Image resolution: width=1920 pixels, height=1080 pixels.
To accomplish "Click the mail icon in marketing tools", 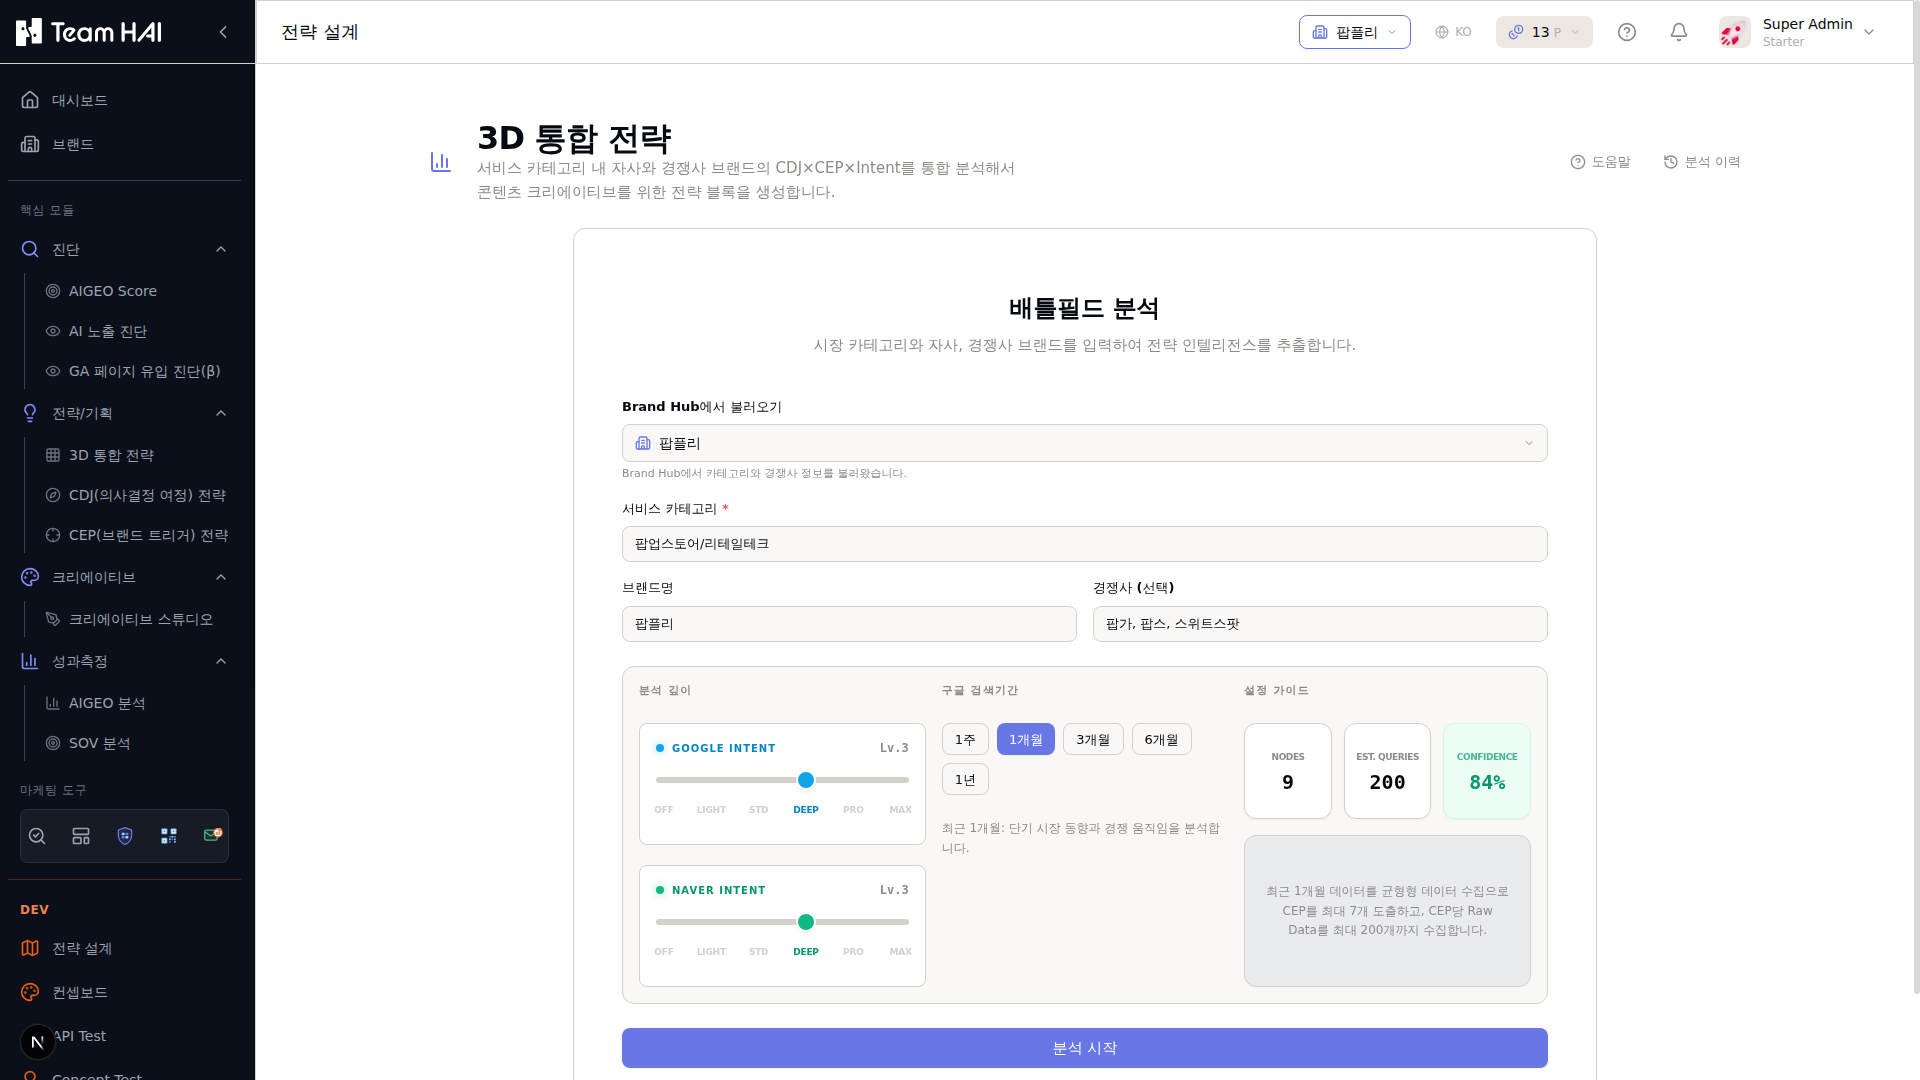I will coord(212,835).
